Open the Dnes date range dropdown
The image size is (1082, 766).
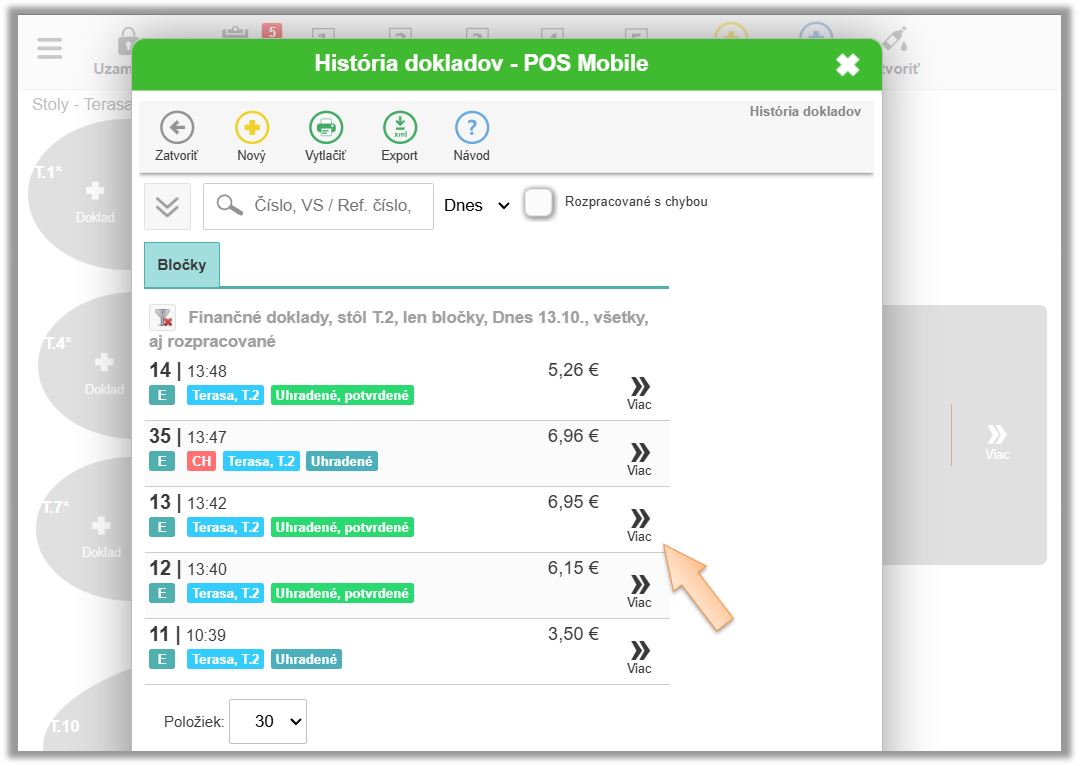click(x=477, y=206)
